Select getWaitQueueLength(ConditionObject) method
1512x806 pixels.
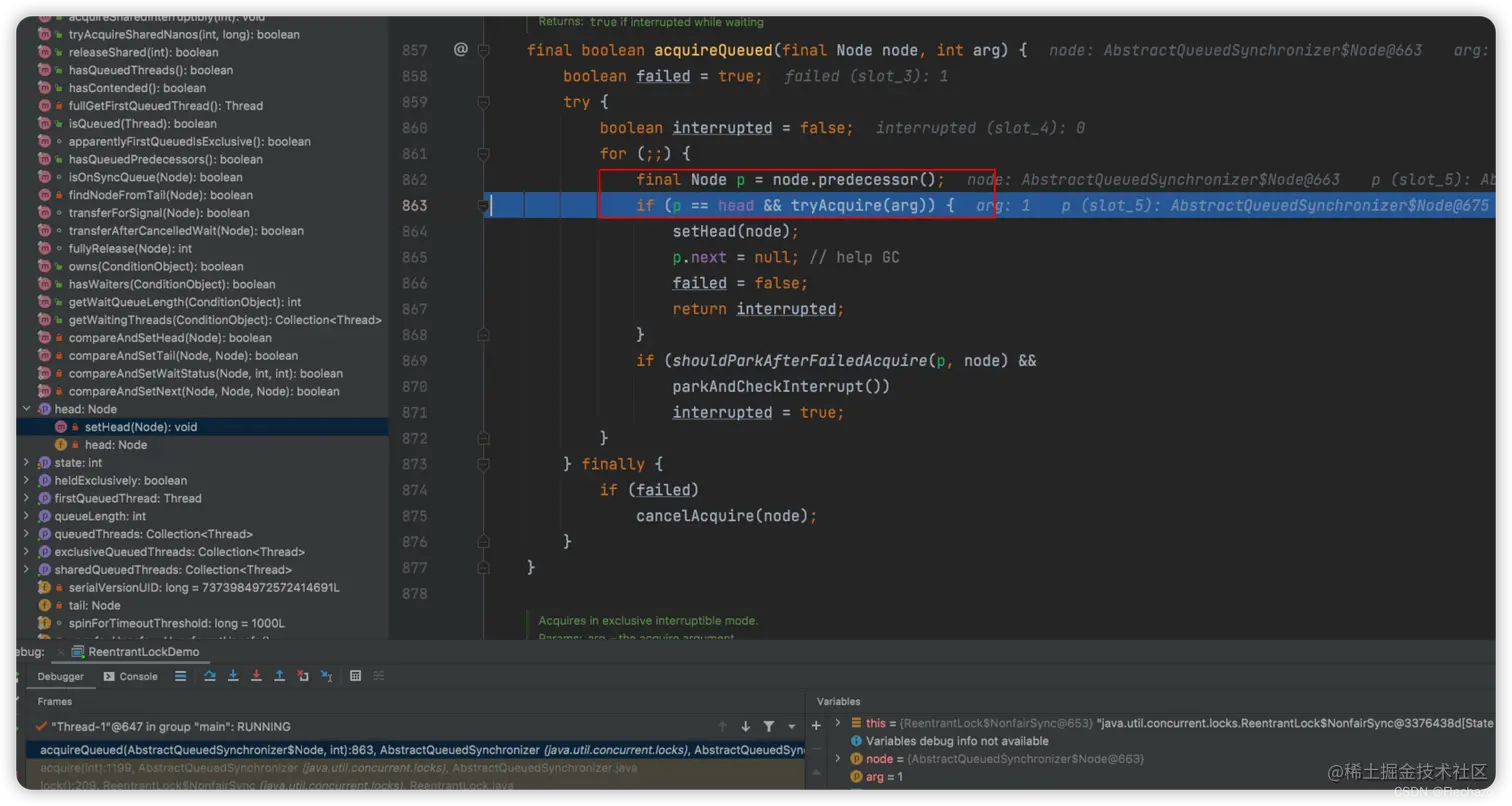[x=185, y=302]
